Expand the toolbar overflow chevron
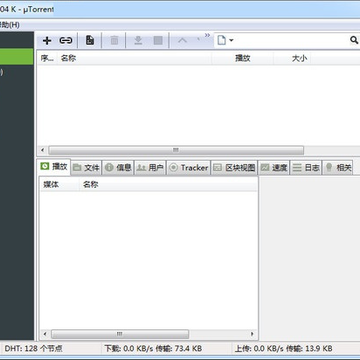360x360 pixels. click(207, 35)
